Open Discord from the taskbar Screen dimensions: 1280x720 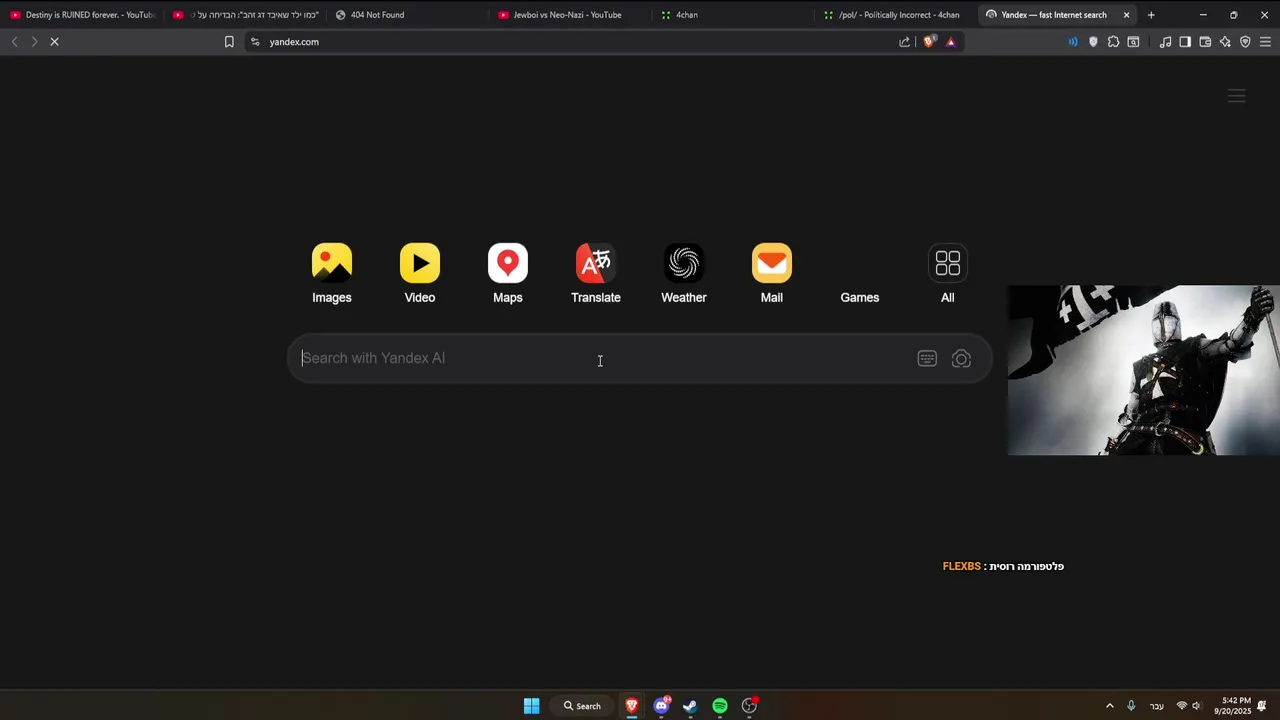coord(661,706)
